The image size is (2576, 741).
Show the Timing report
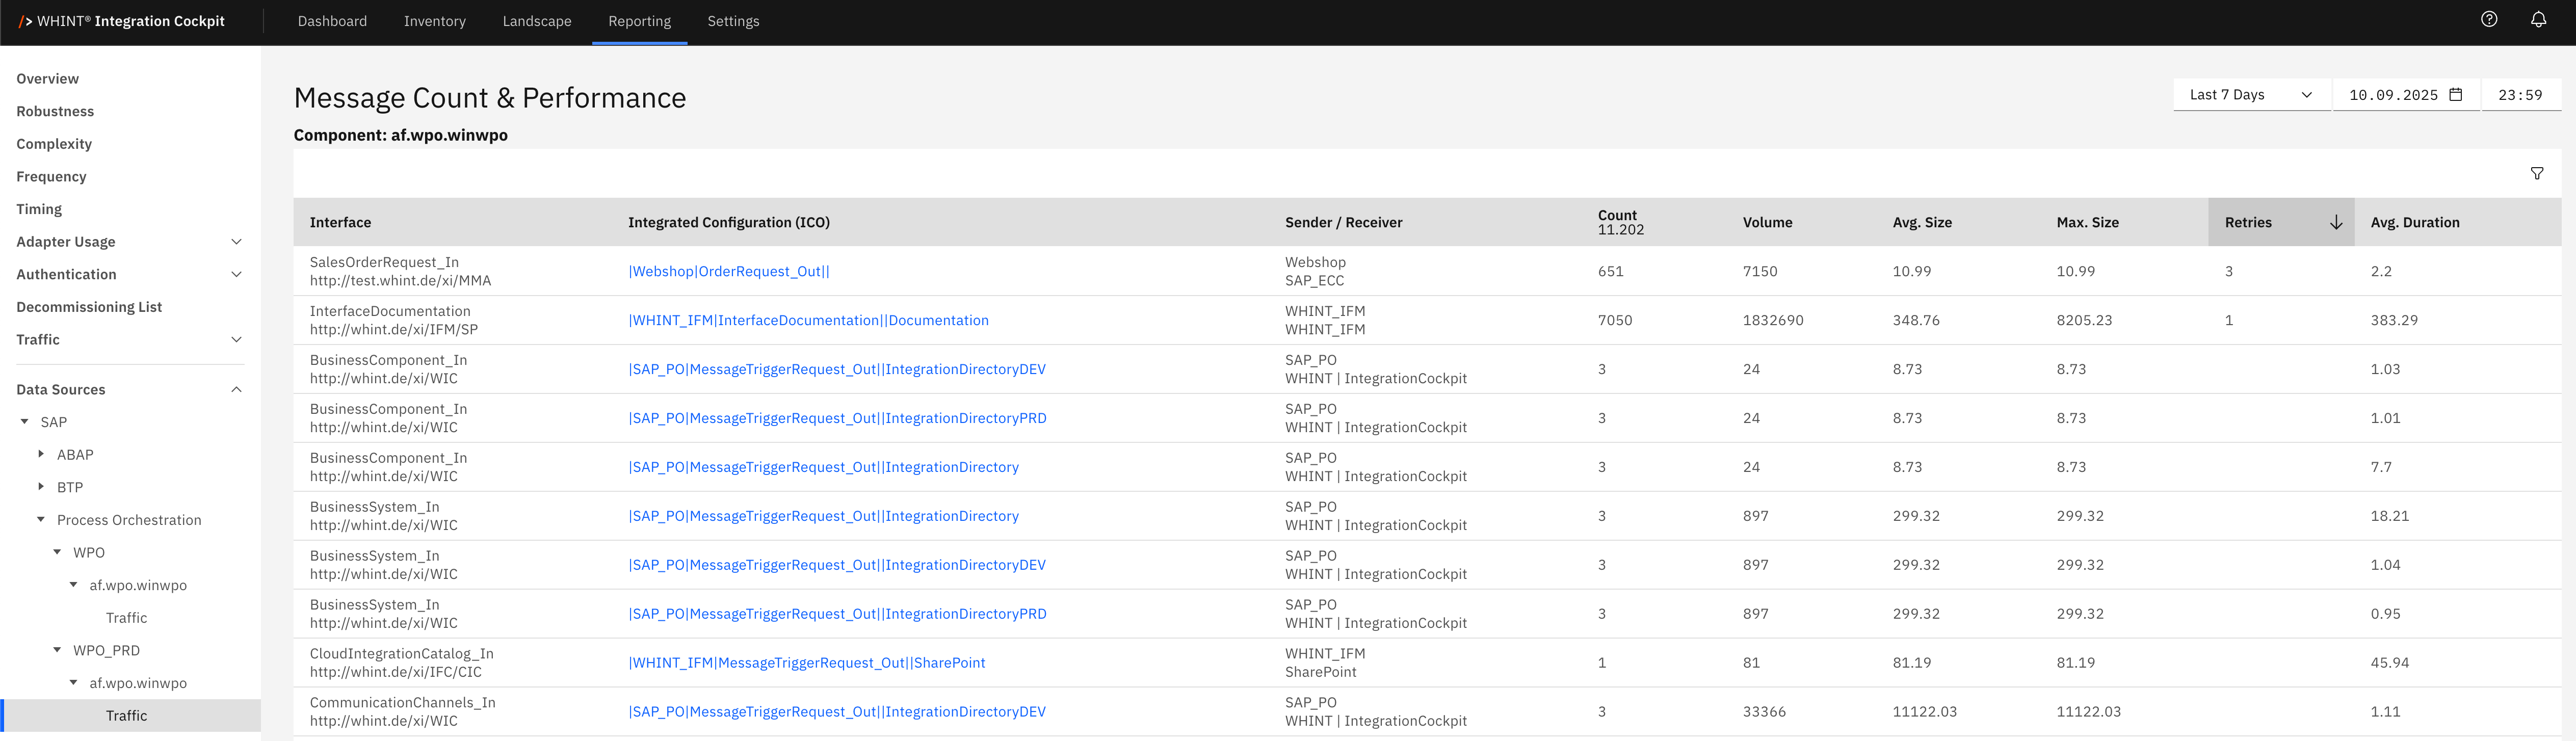click(x=39, y=209)
